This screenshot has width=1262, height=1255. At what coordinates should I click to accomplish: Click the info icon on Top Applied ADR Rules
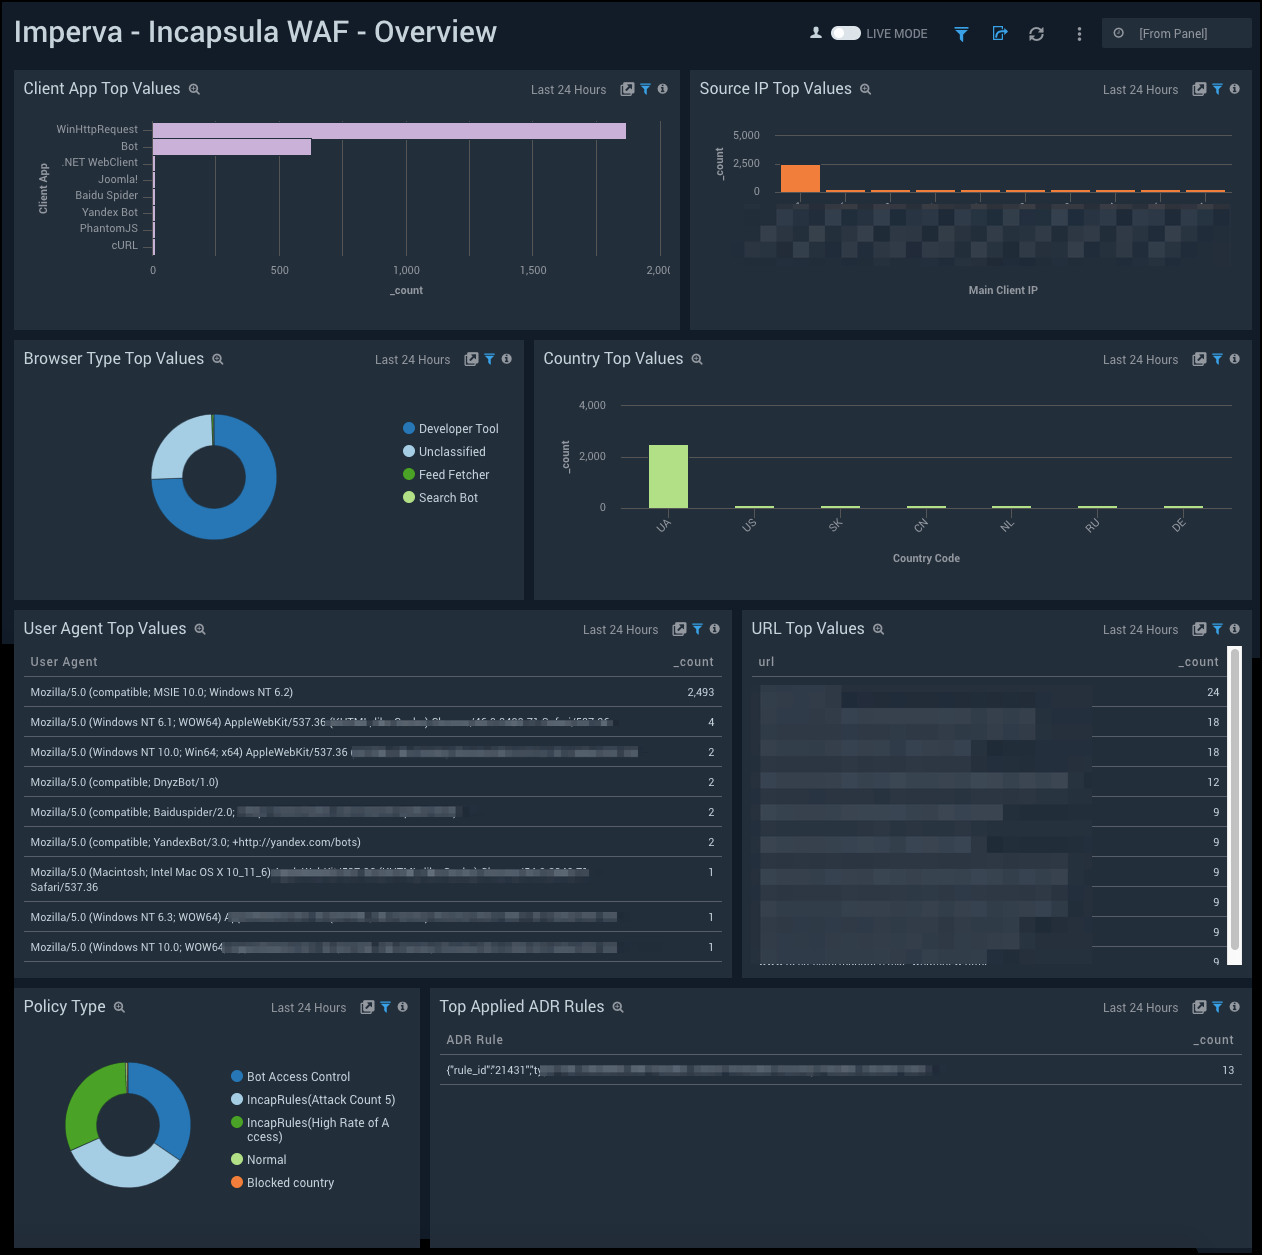1234,1007
